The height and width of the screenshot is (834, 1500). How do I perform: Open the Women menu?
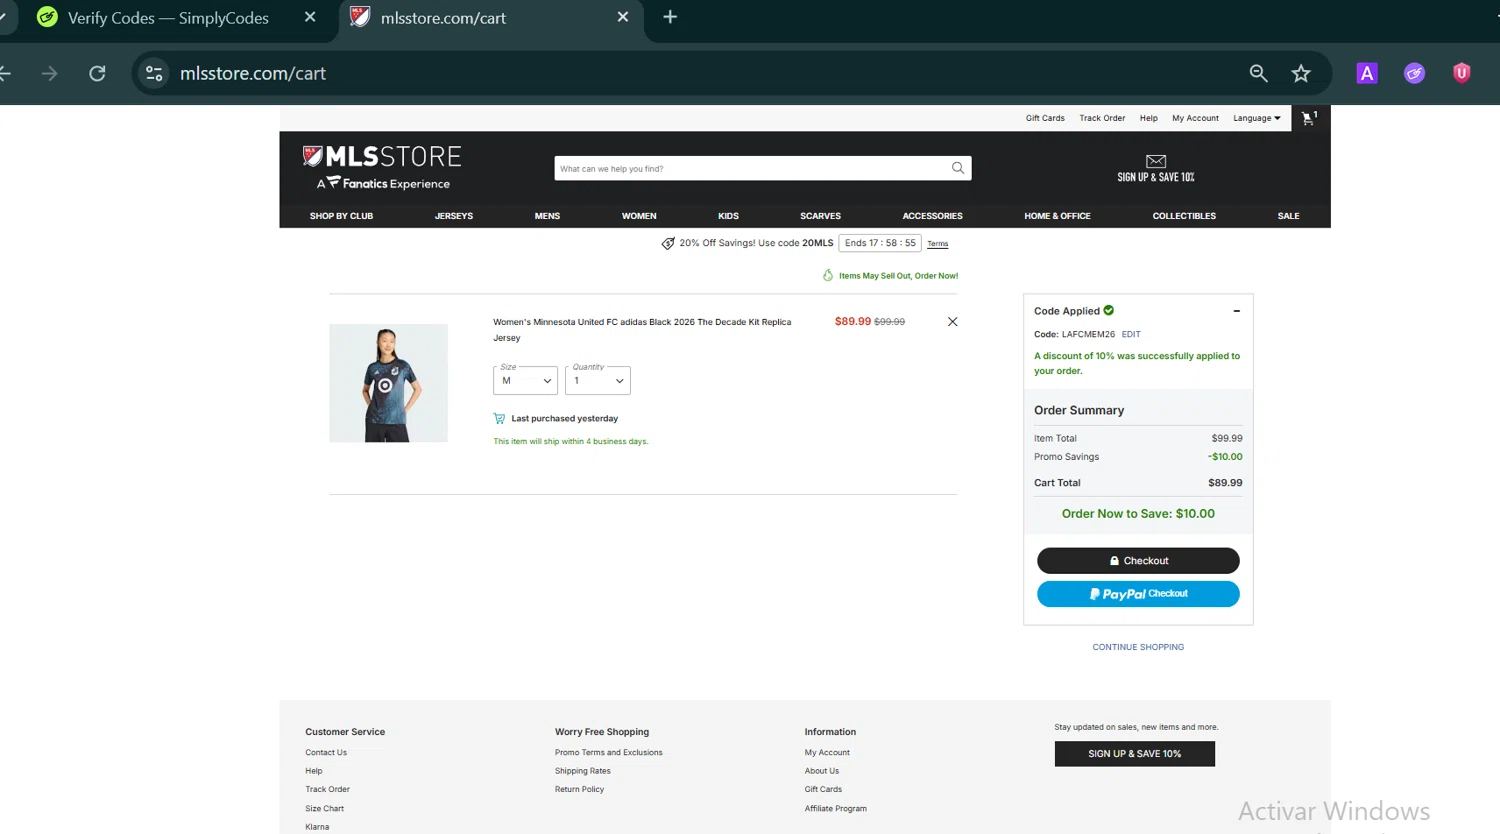tap(639, 216)
